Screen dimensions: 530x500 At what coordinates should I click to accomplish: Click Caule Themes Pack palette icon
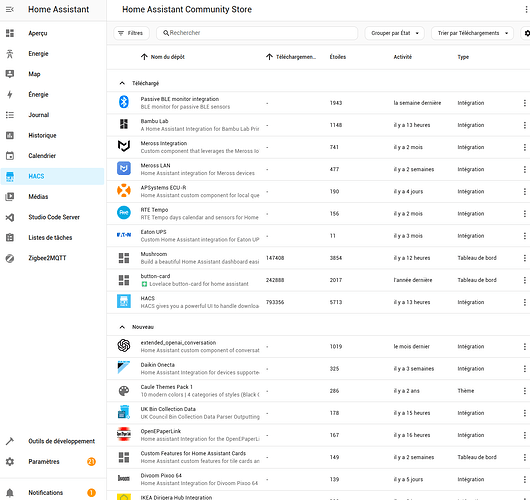point(124,391)
